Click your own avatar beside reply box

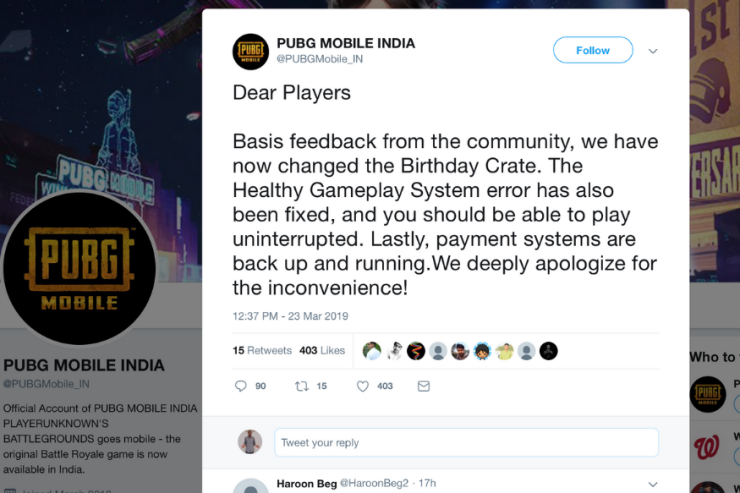click(x=250, y=442)
